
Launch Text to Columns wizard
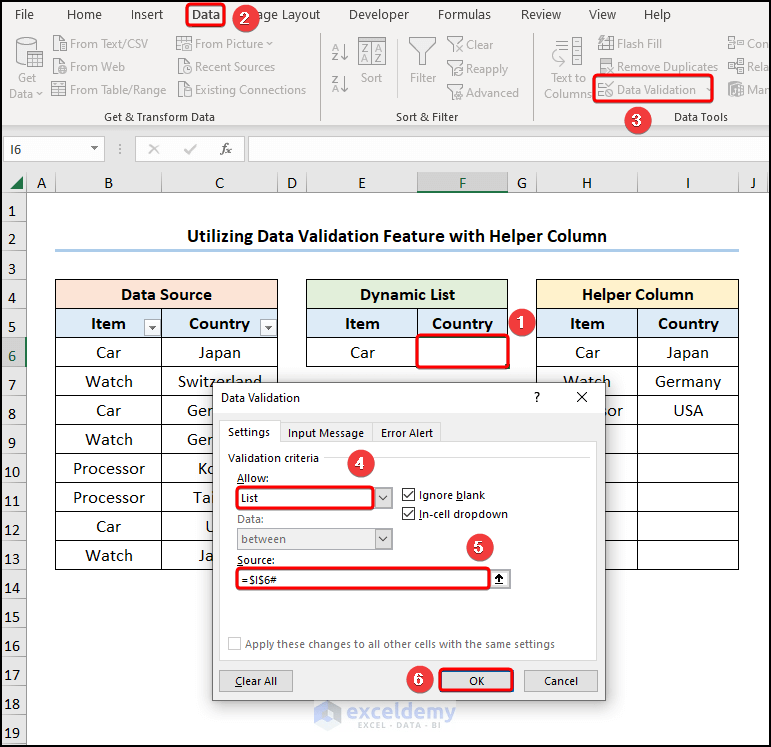tap(567, 68)
